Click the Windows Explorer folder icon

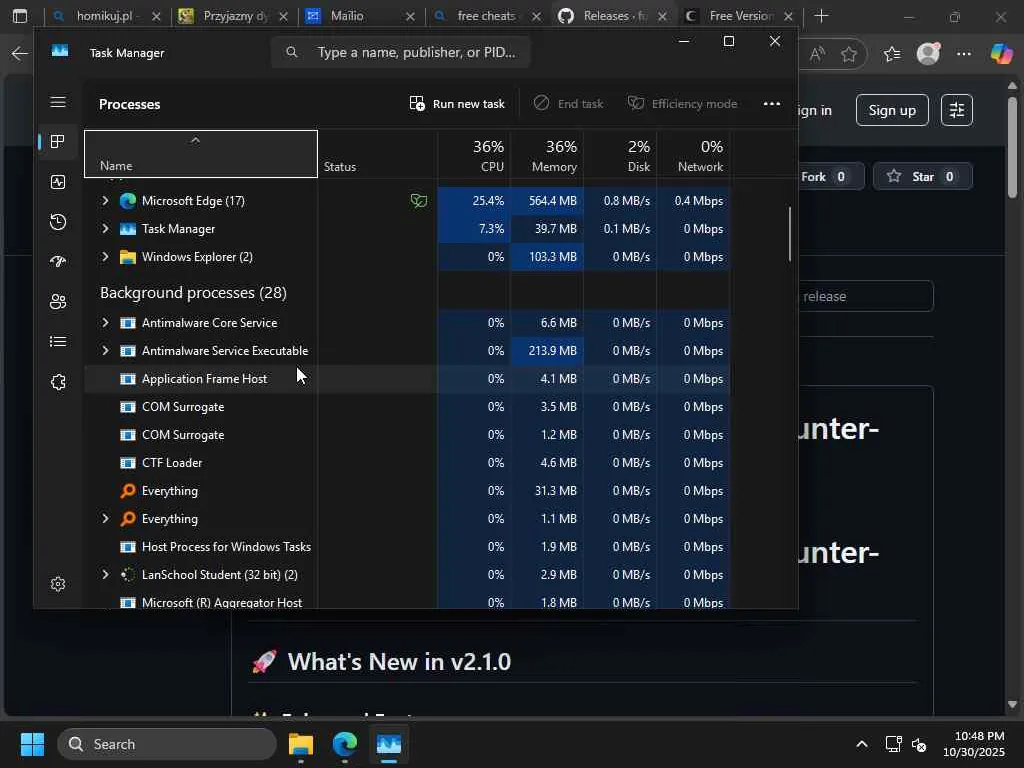128,257
